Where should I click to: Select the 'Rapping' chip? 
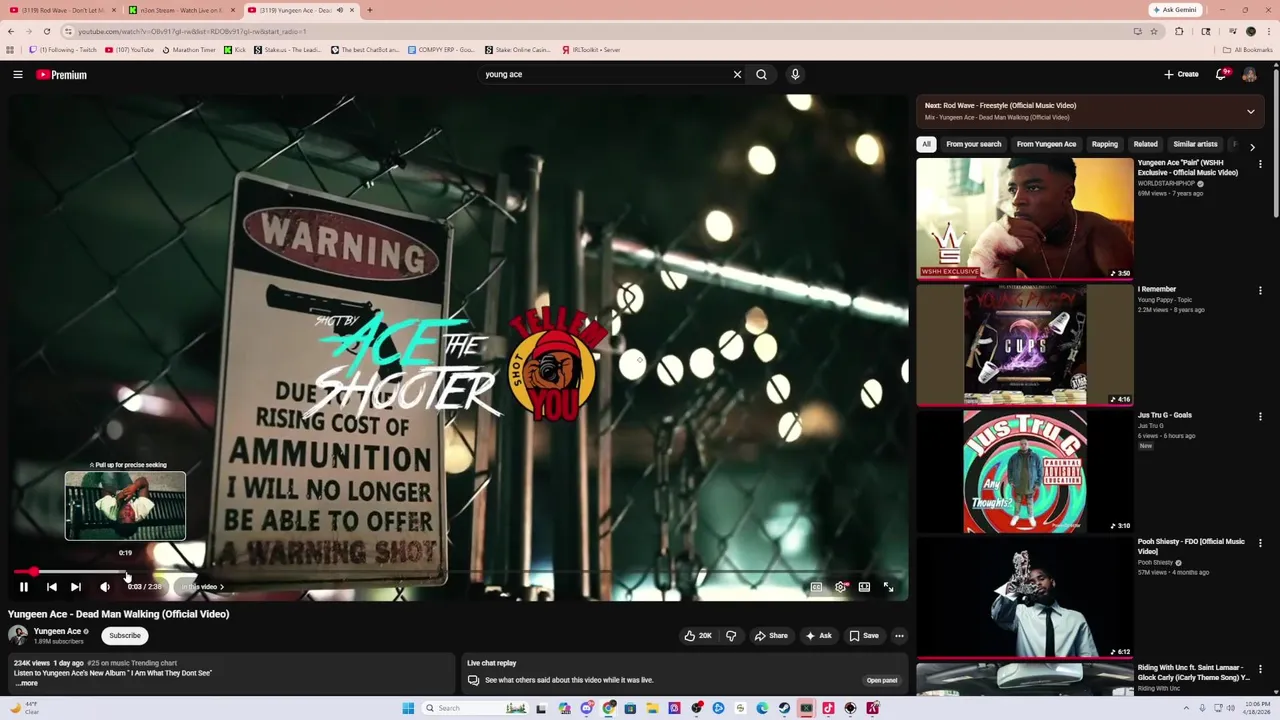(x=1105, y=144)
